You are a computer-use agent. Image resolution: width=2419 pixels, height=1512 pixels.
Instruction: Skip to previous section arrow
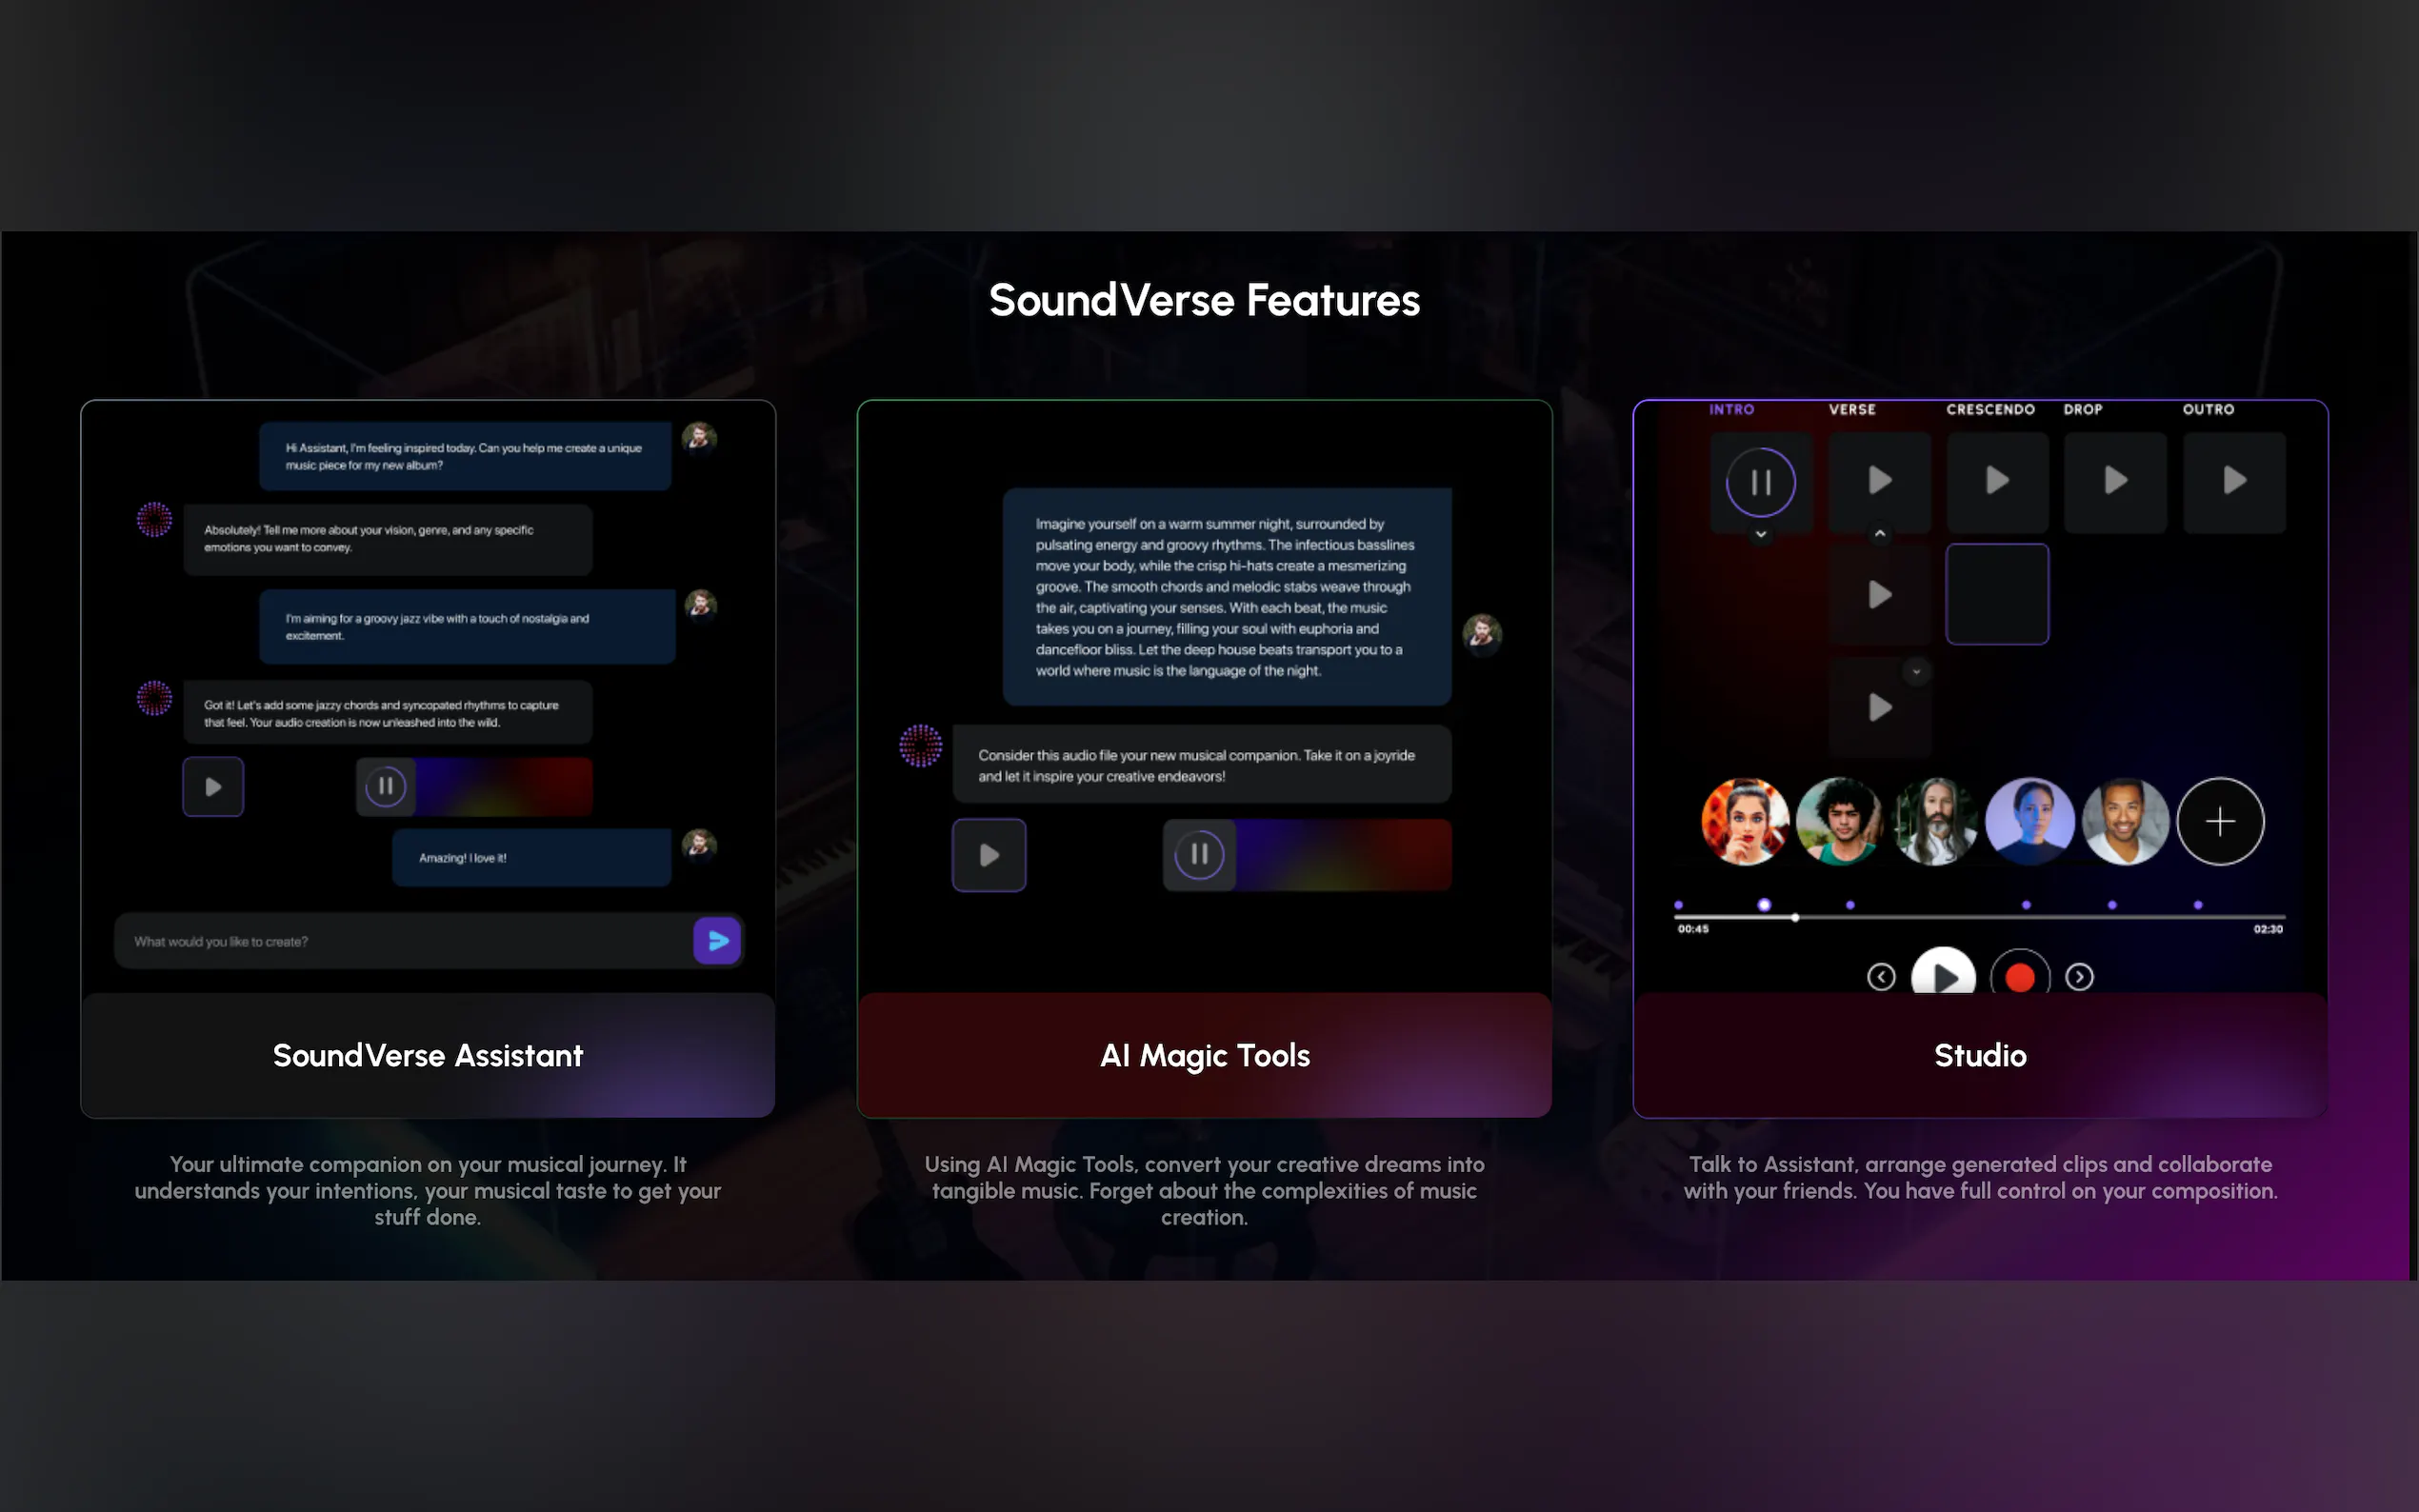tap(1880, 977)
